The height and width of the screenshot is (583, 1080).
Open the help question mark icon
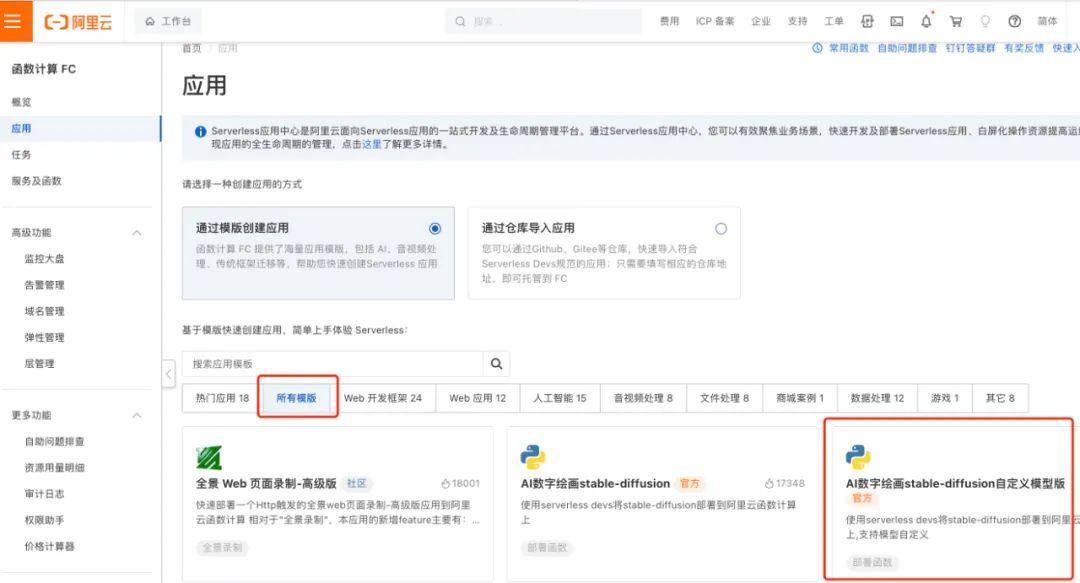click(x=1015, y=21)
